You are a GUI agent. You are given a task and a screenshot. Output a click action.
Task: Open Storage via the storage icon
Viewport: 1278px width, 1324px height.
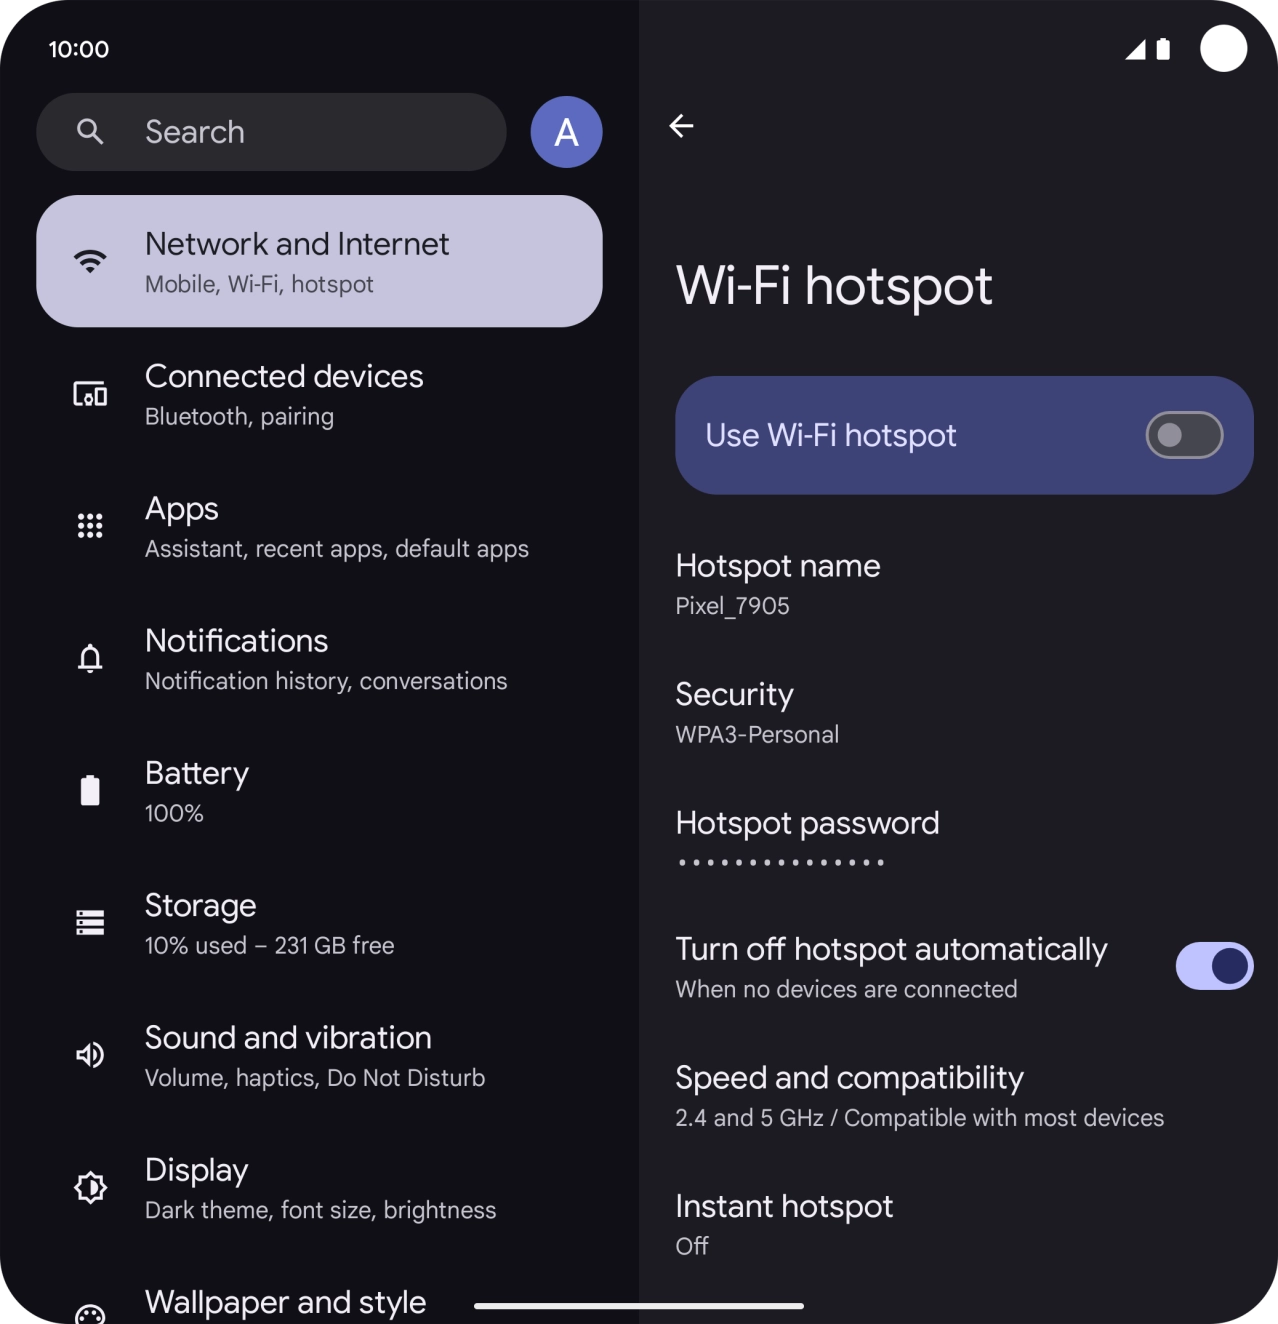tap(89, 922)
